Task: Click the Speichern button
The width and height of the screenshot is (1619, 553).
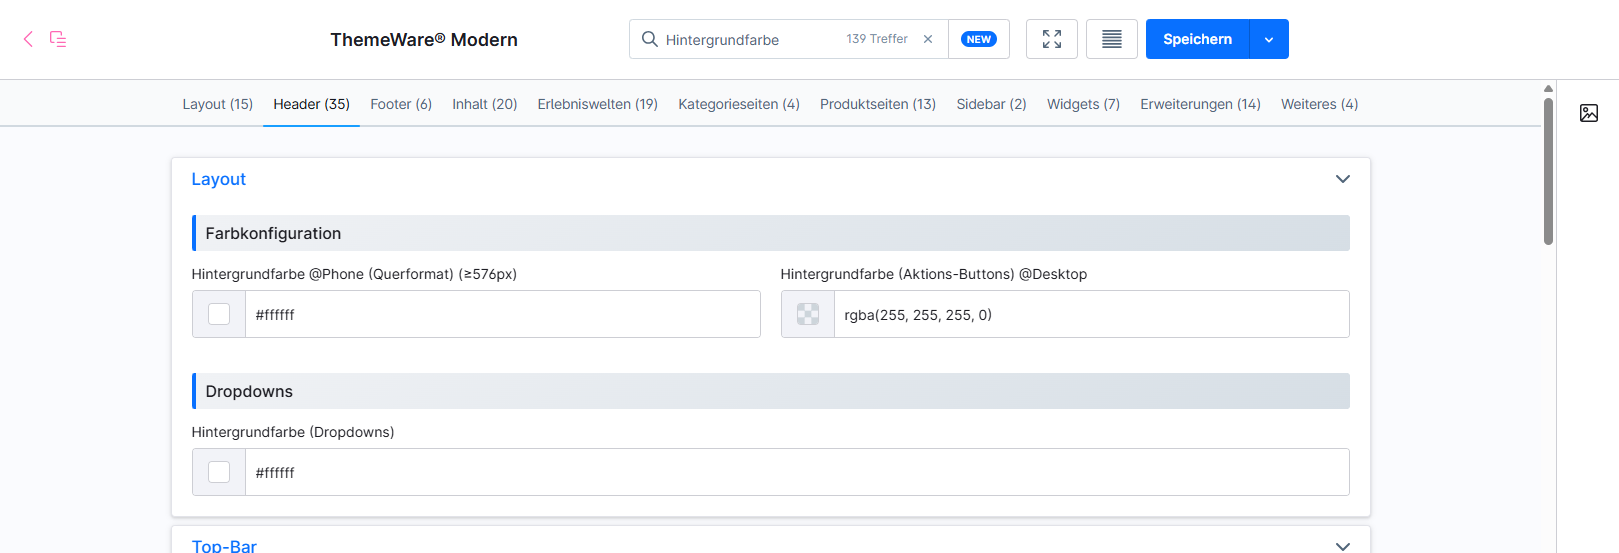Action: coord(1197,39)
